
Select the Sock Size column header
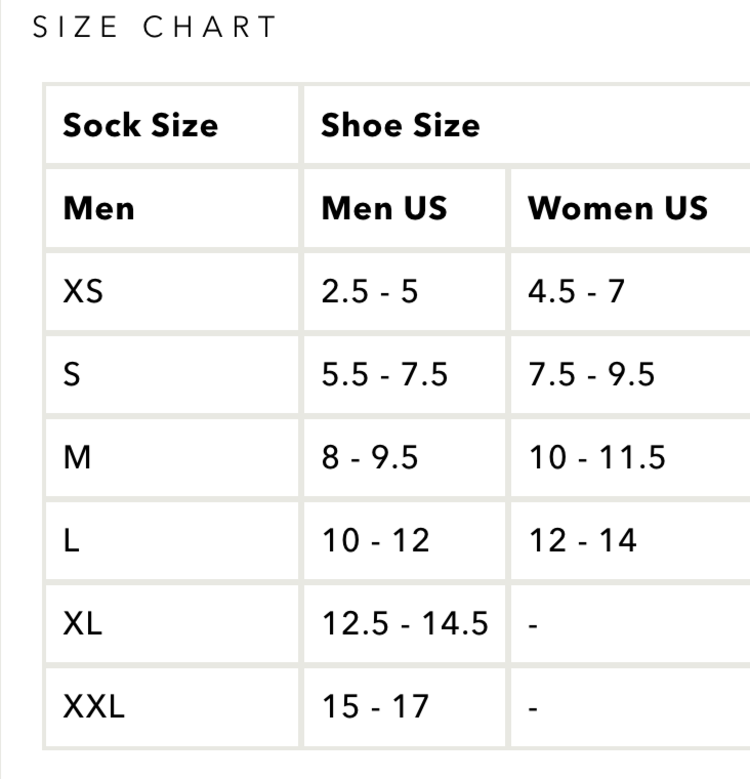pos(140,125)
